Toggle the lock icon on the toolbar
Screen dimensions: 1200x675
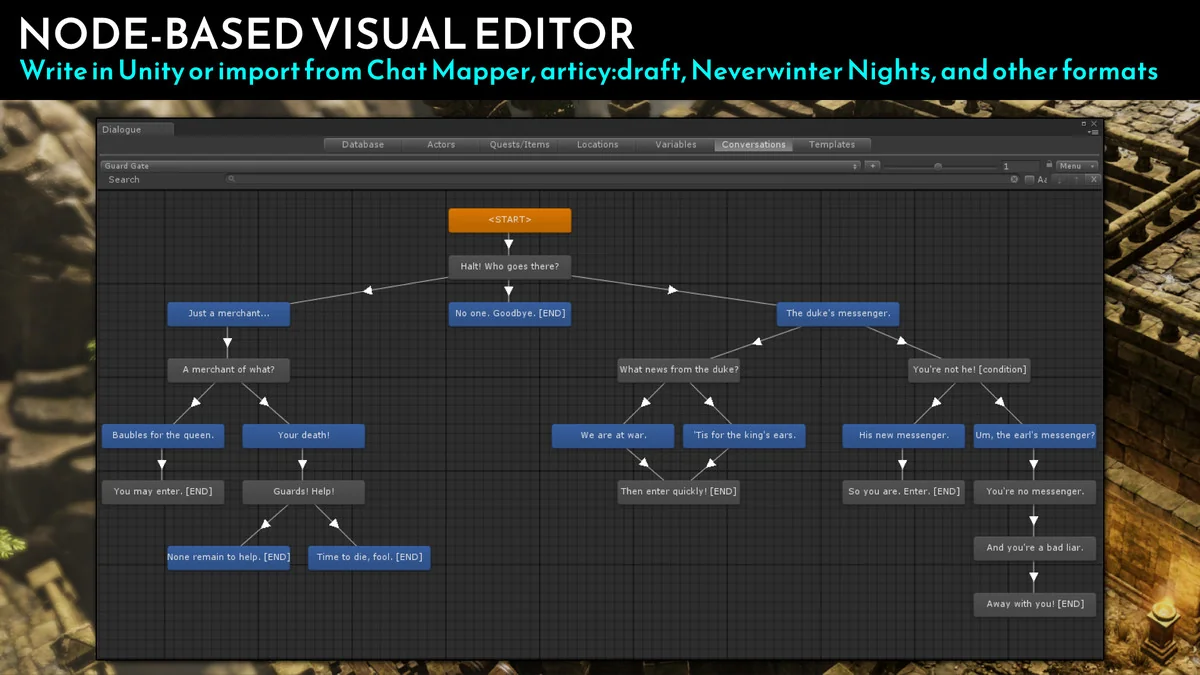pyautogui.click(x=1049, y=164)
